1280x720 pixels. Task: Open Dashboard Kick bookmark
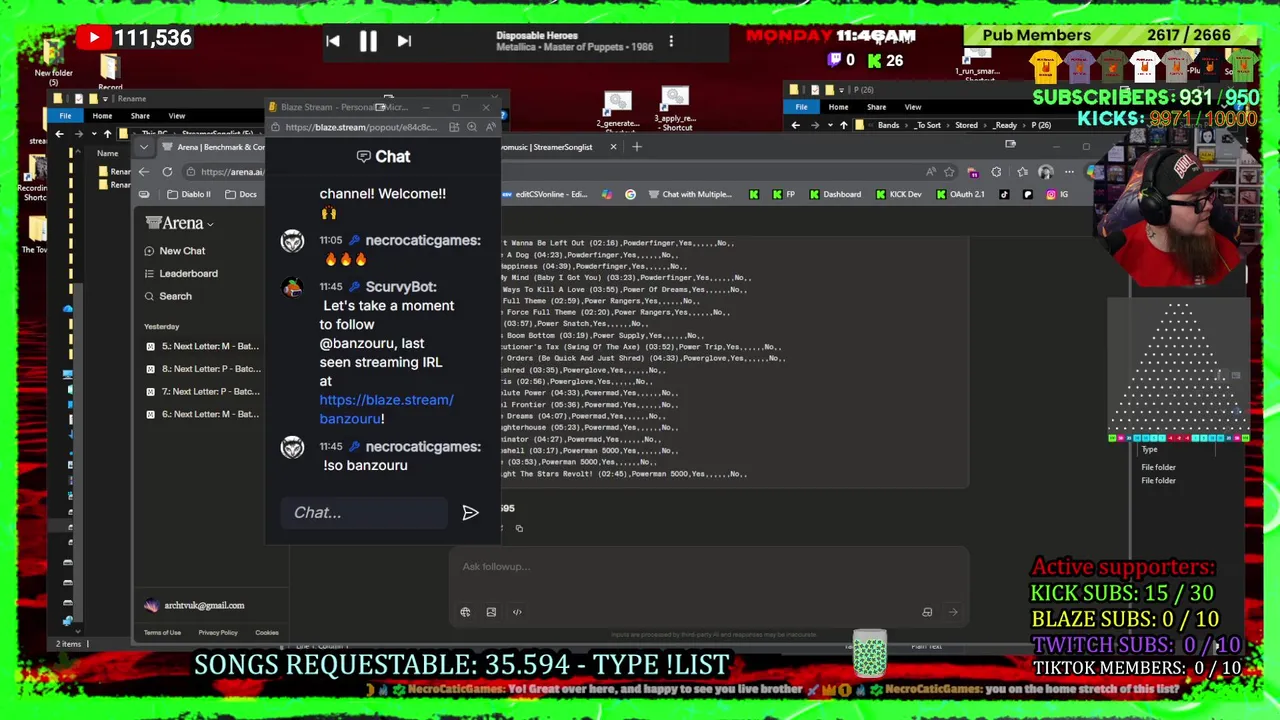coord(834,194)
